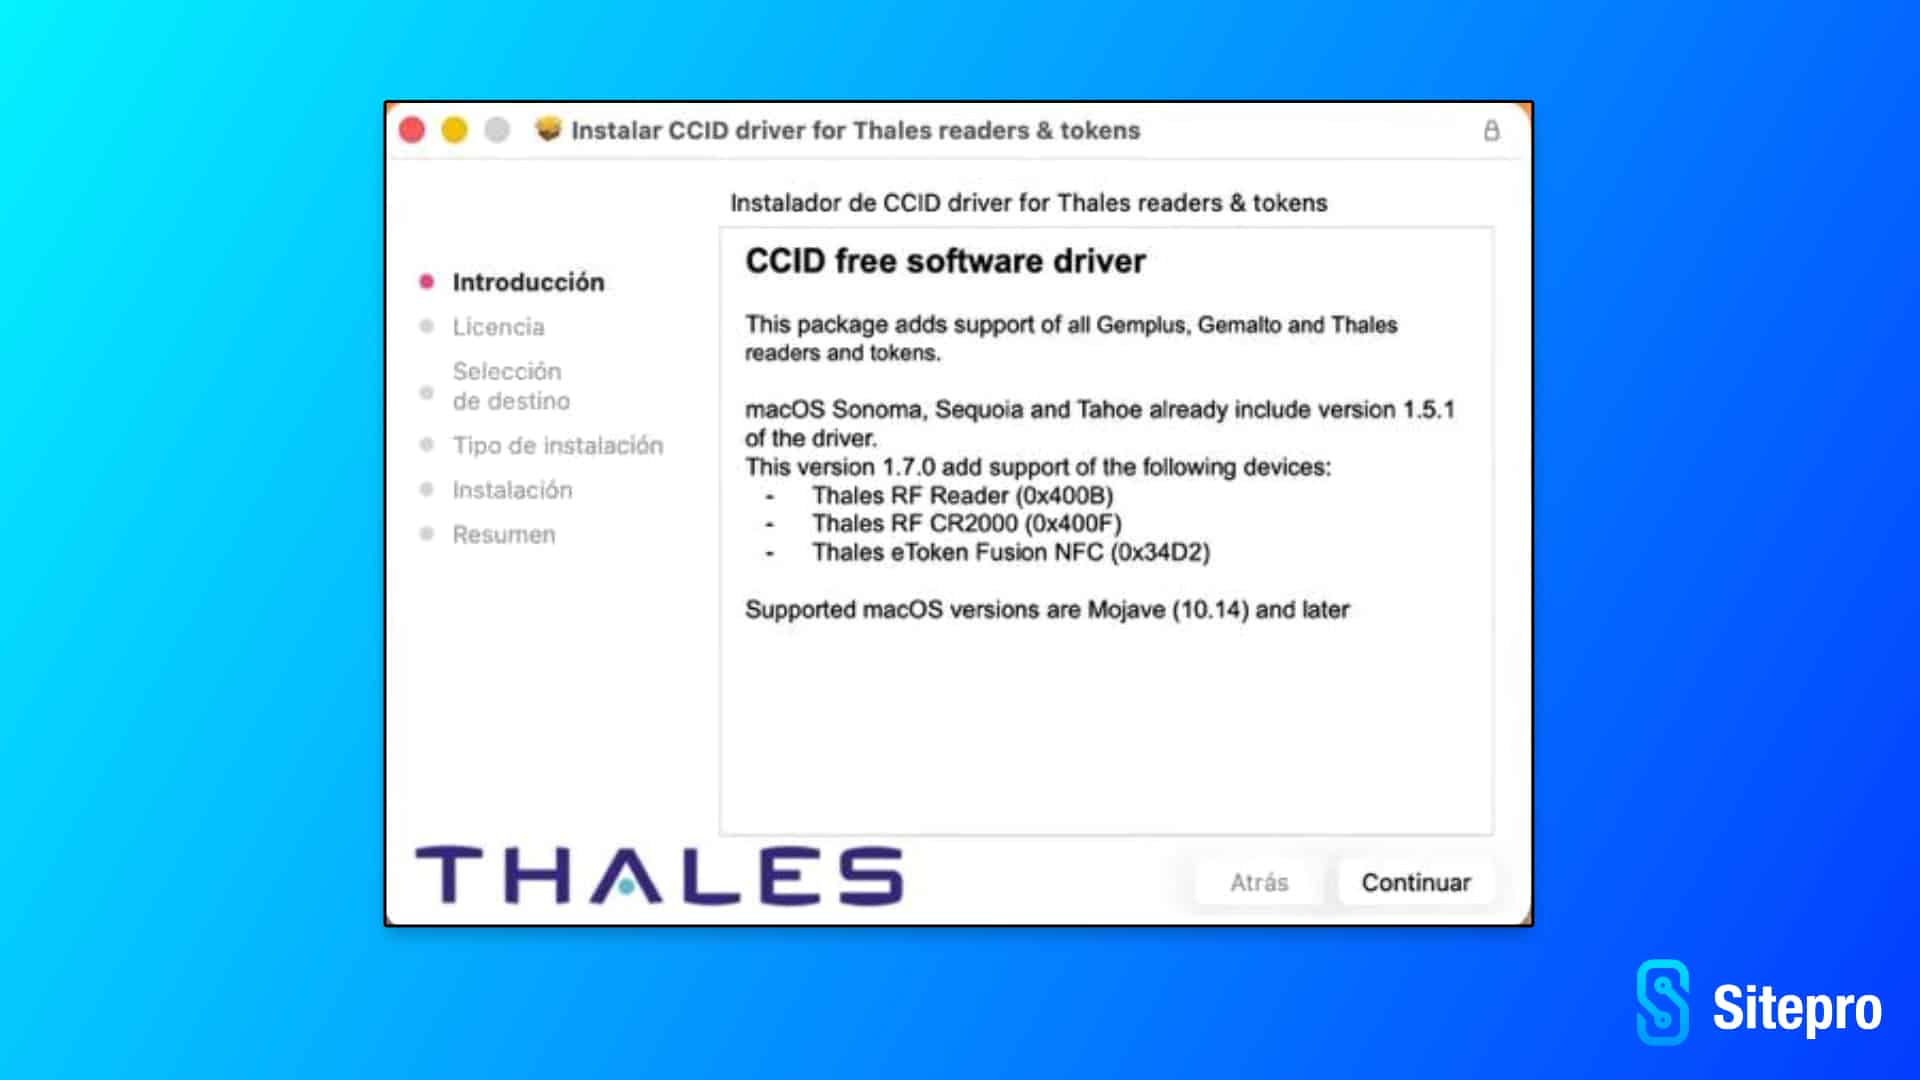Select the Licencia step in sidebar
Image resolution: width=1920 pixels, height=1080 pixels.
498,327
